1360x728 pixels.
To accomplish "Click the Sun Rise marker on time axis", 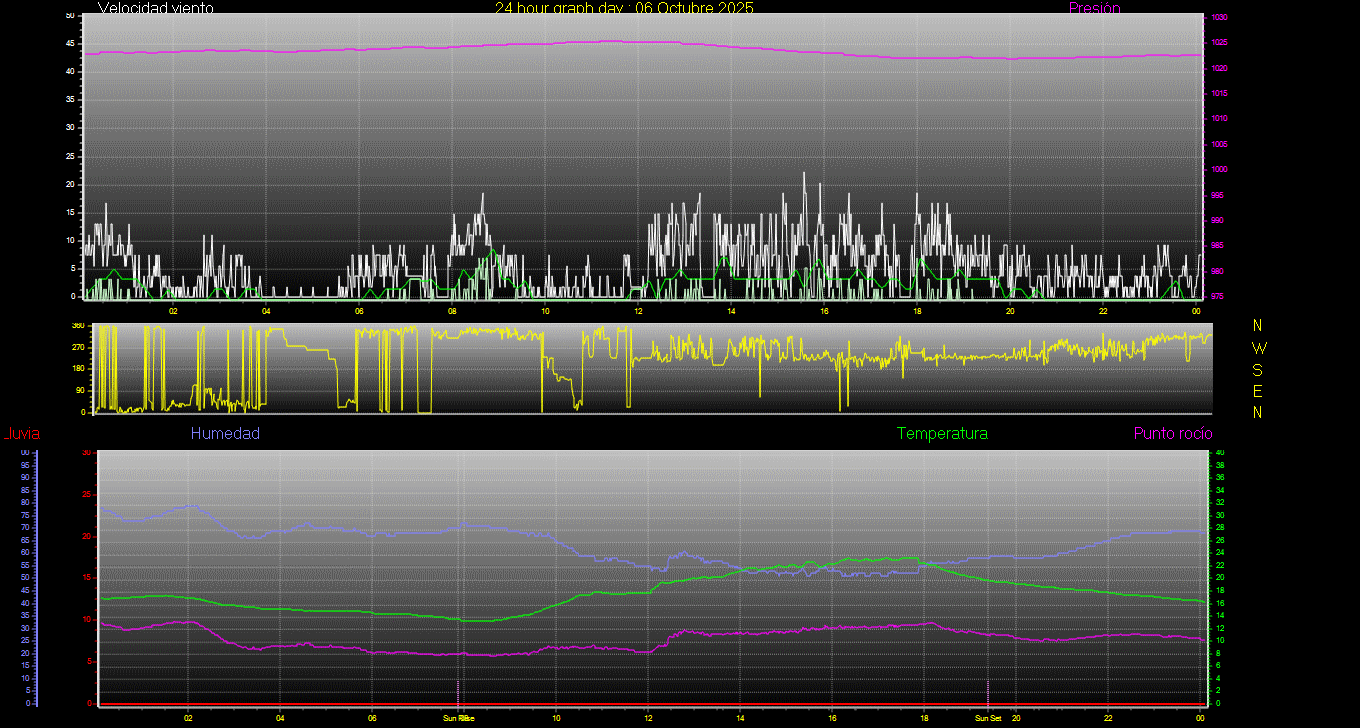I will click(x=459, y=718).
